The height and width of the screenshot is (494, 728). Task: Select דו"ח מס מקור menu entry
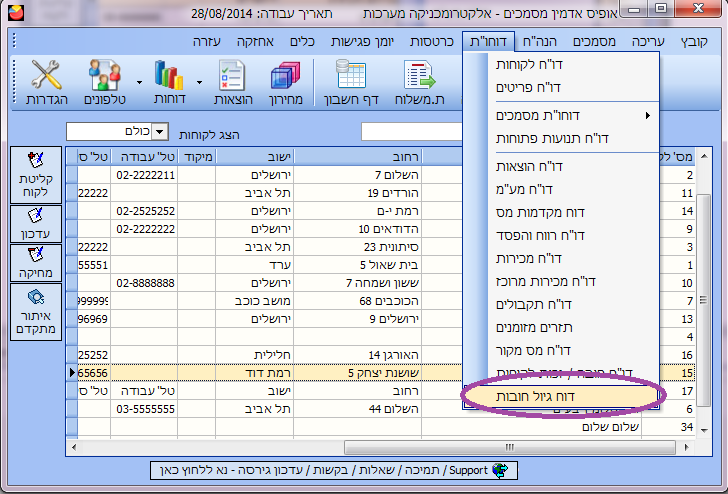(x=562, y=351)
